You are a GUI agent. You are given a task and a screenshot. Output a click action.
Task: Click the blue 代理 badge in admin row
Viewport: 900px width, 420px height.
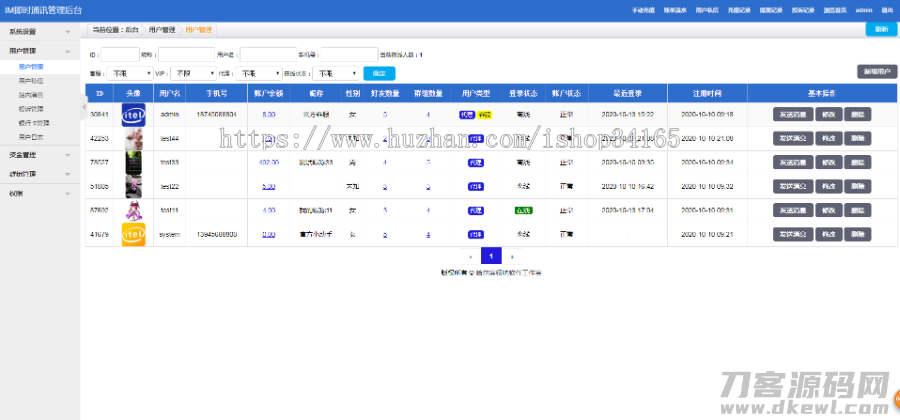click(466, 115)
